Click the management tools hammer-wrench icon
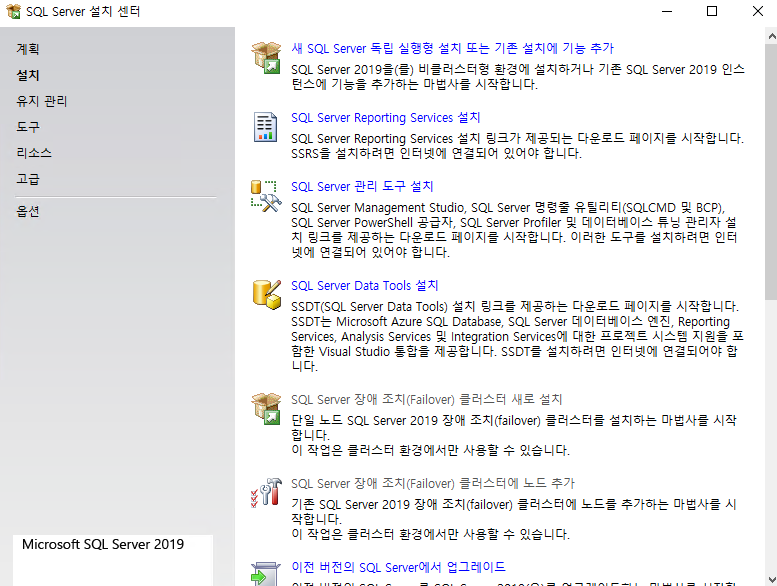This screenshot has width=777, height=586. (x=266, y=196)
